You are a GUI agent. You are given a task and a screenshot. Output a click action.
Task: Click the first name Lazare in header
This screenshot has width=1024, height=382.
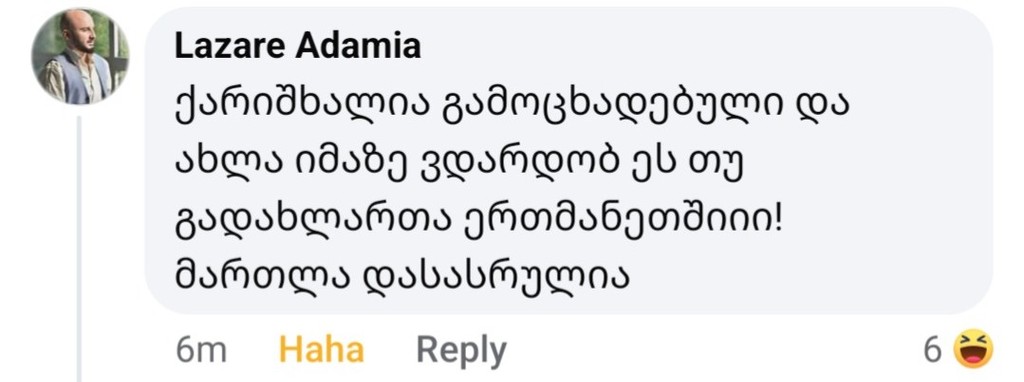click(x=229, y=46)
